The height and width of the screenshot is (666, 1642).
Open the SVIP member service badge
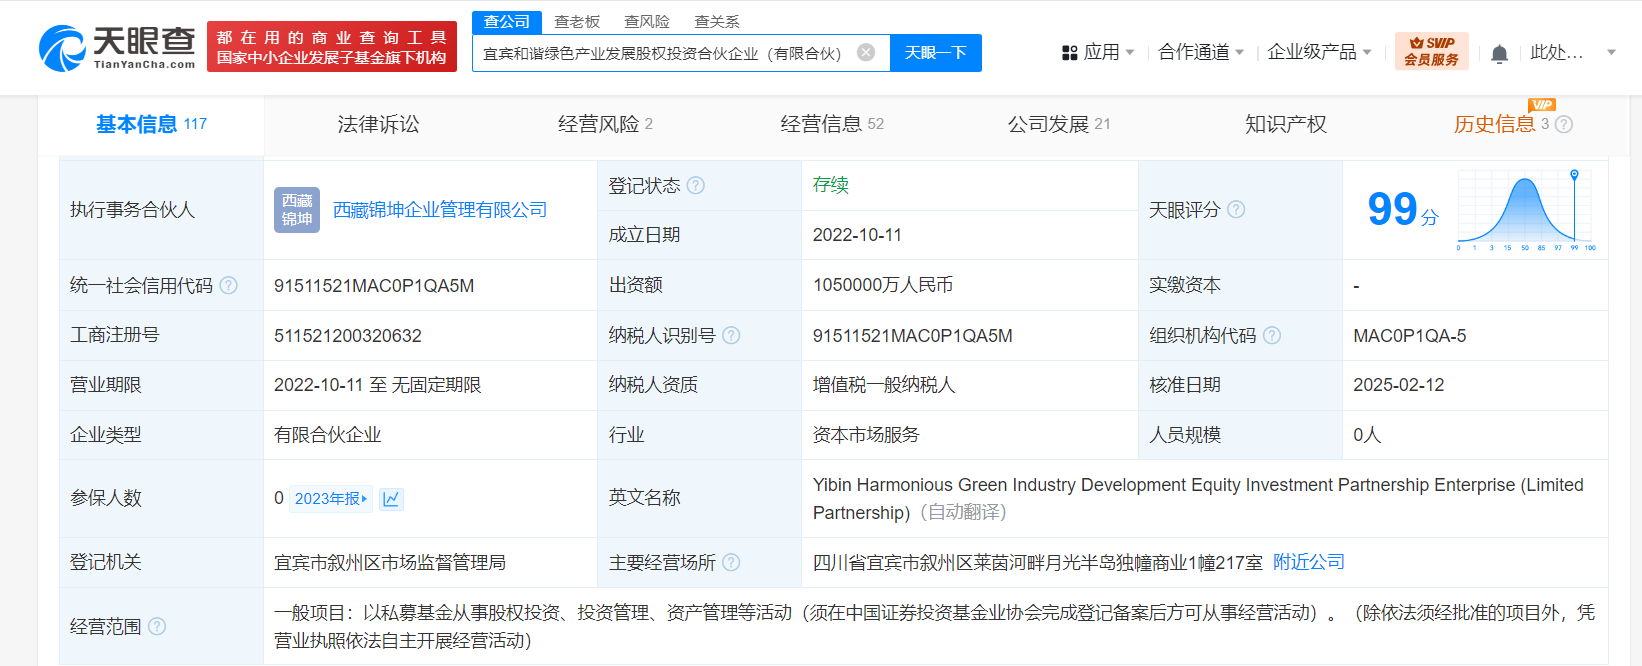1431,51
